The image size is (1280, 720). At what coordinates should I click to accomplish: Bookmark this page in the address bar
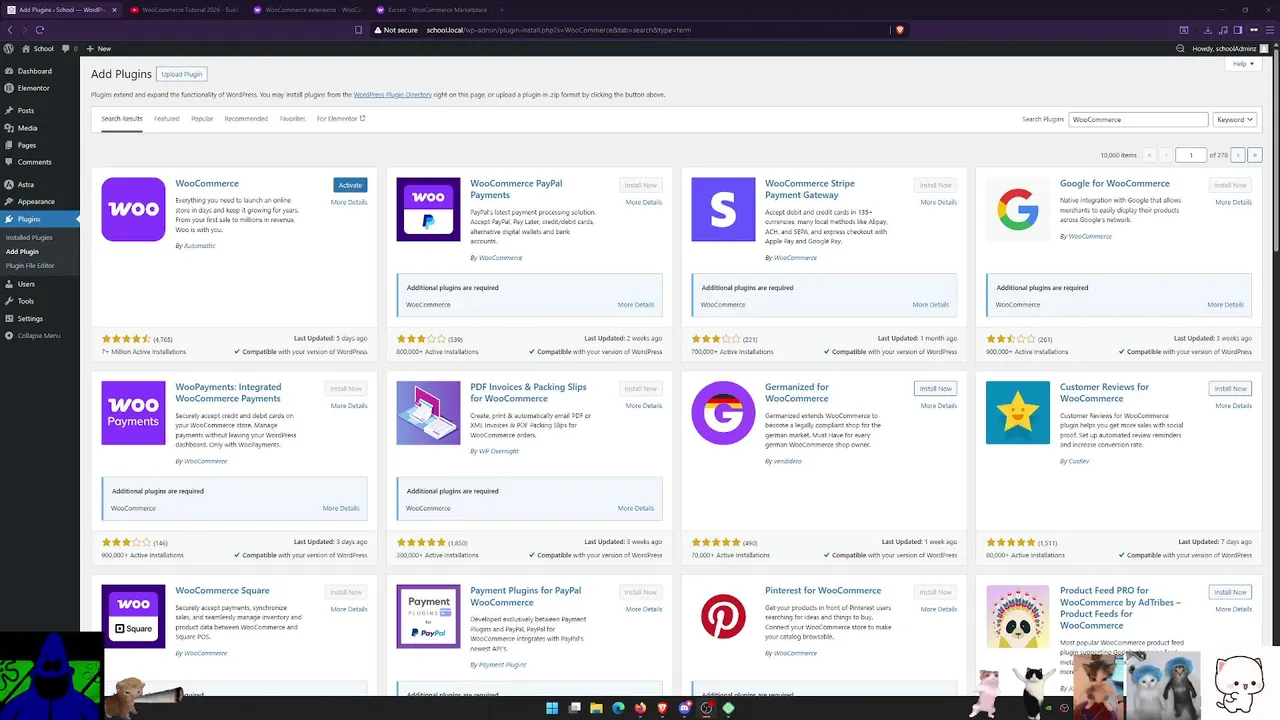point(358,30)
